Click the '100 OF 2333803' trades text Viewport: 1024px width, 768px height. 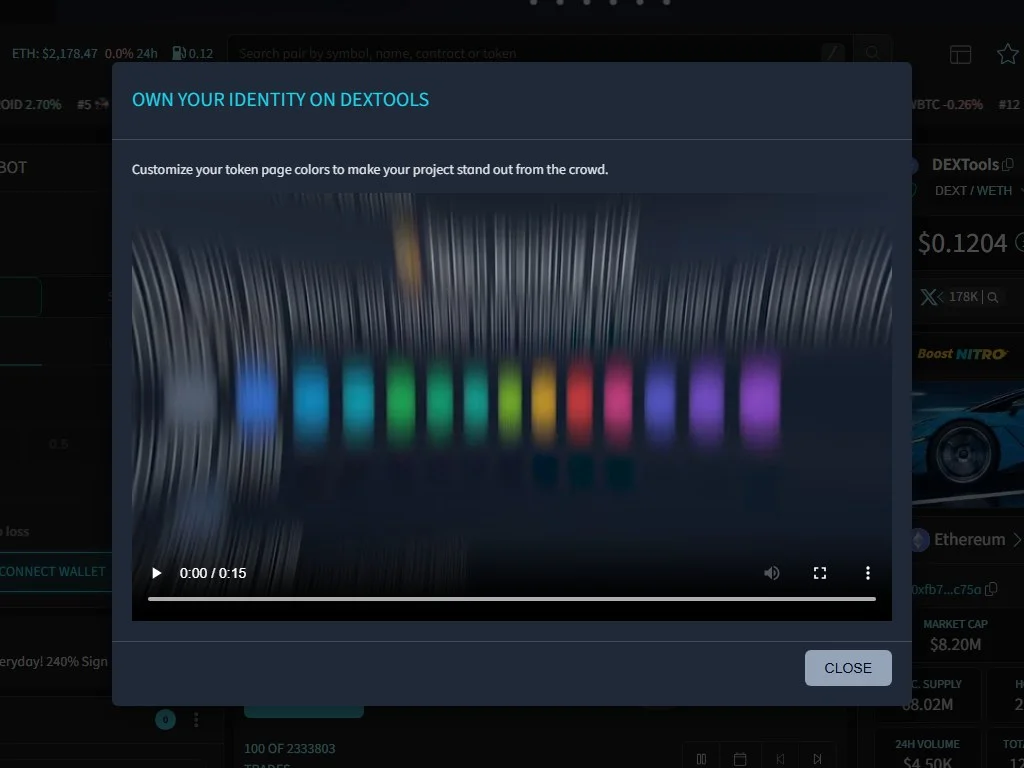289,748
